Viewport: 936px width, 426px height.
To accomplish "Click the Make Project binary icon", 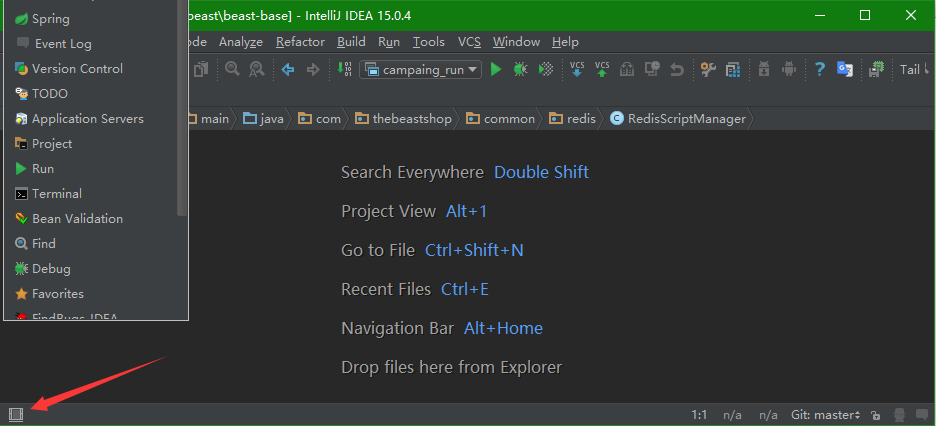I will (x=344, y=69).
